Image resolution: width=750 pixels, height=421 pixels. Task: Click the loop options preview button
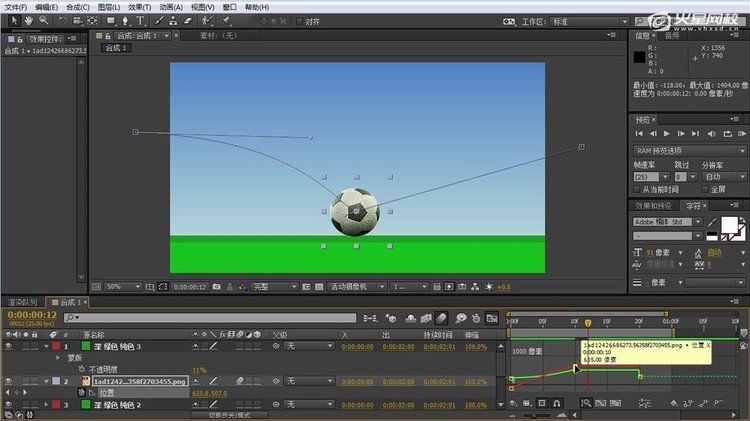click(728, 133)
